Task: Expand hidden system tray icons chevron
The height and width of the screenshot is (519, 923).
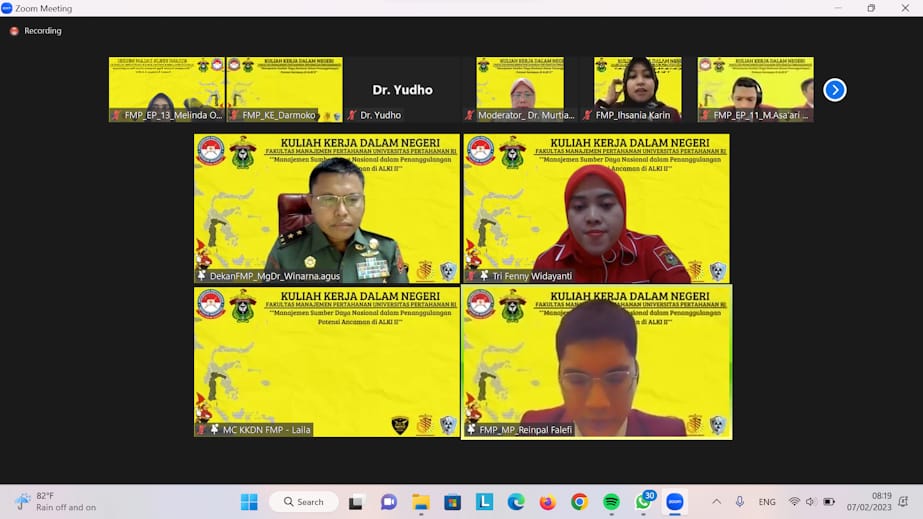Action: tap(716, 502)
